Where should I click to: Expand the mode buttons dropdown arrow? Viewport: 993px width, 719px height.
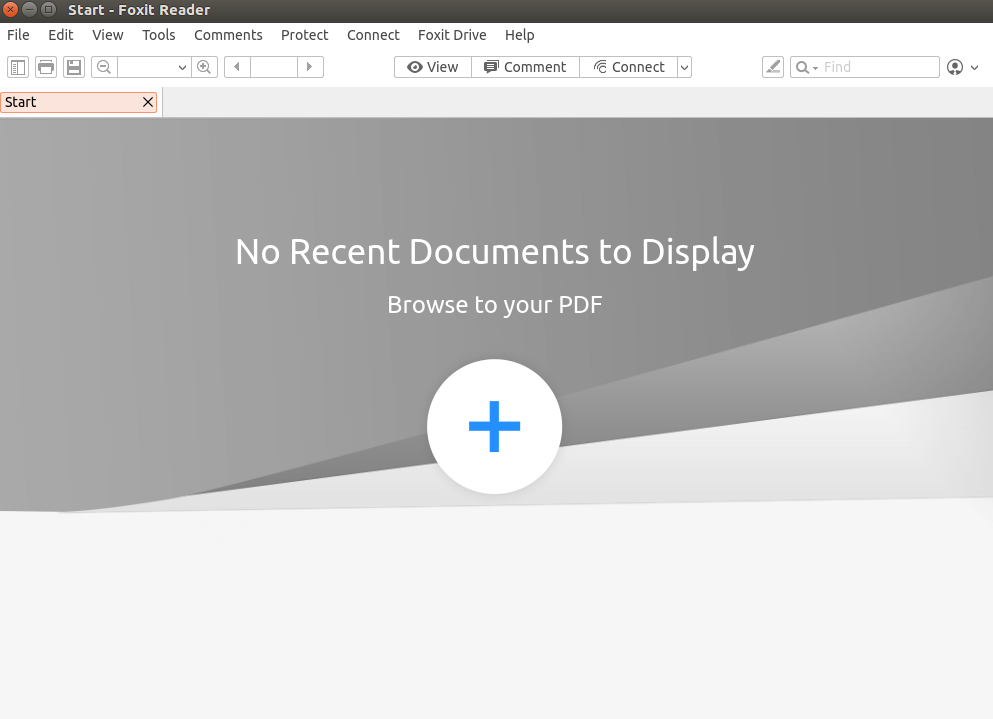pyautogui.click(x=685, y=67)
